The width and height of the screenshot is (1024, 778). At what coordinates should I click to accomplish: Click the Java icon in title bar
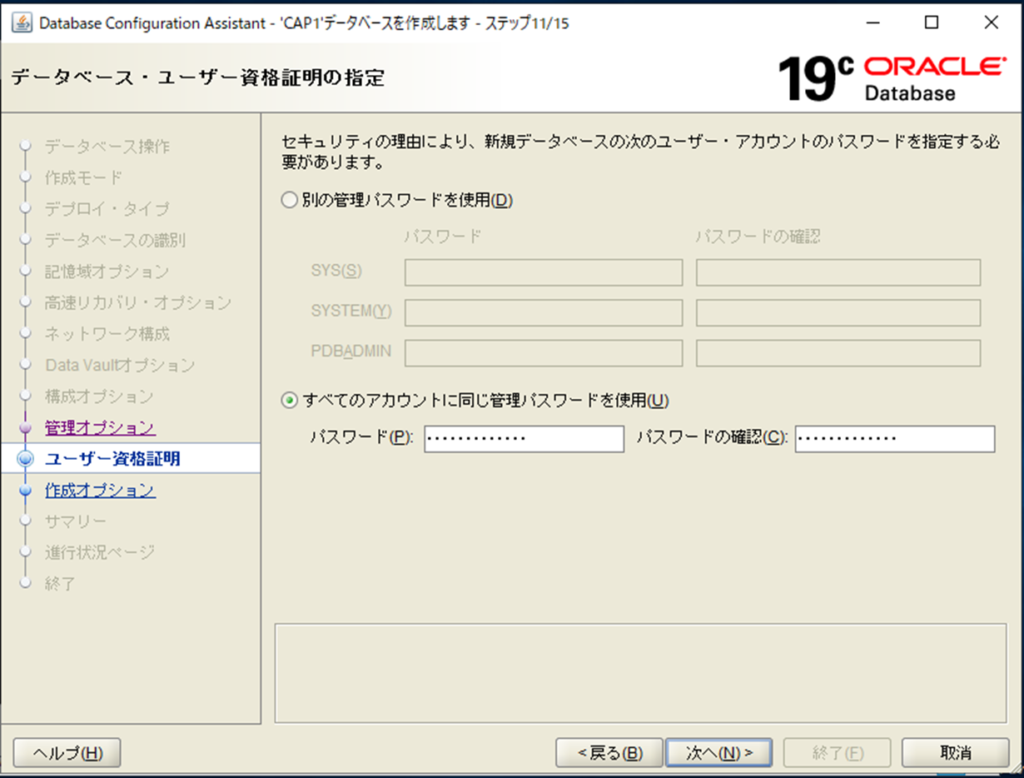[x=21, y=23]
